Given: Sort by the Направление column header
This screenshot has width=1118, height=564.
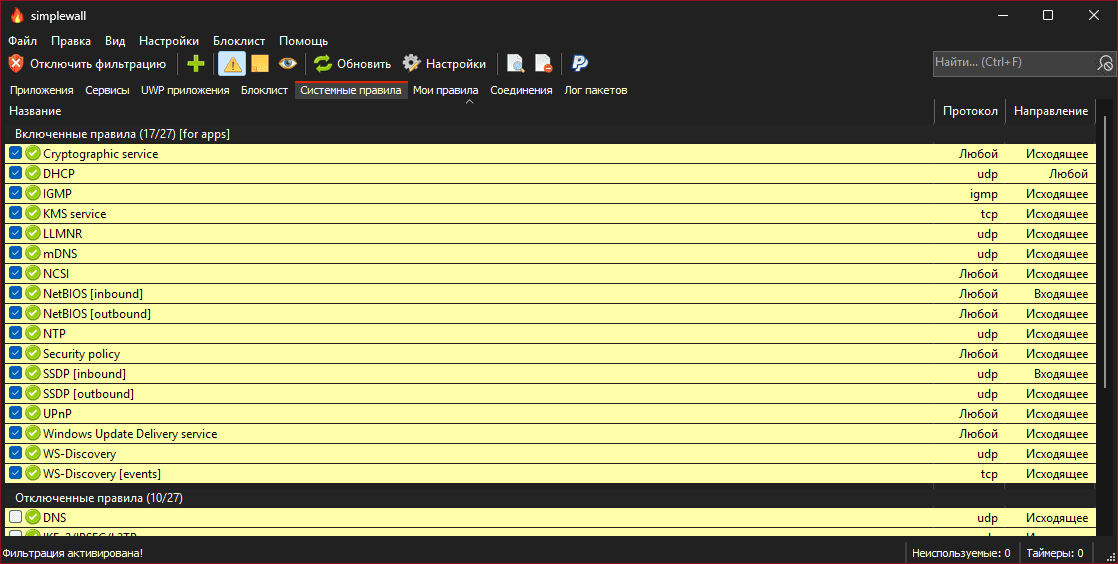Looking at the screenshot, I should pos(1051,111).
